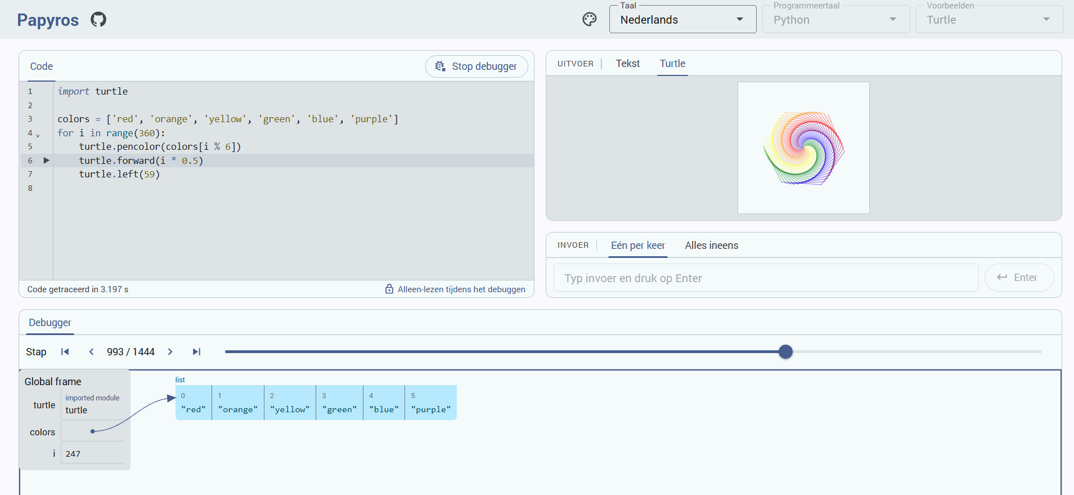The height and width of the screenshot is (495, 1074).
Task: Collapse the for loop fold at line 4
Action: click(38, 134)
